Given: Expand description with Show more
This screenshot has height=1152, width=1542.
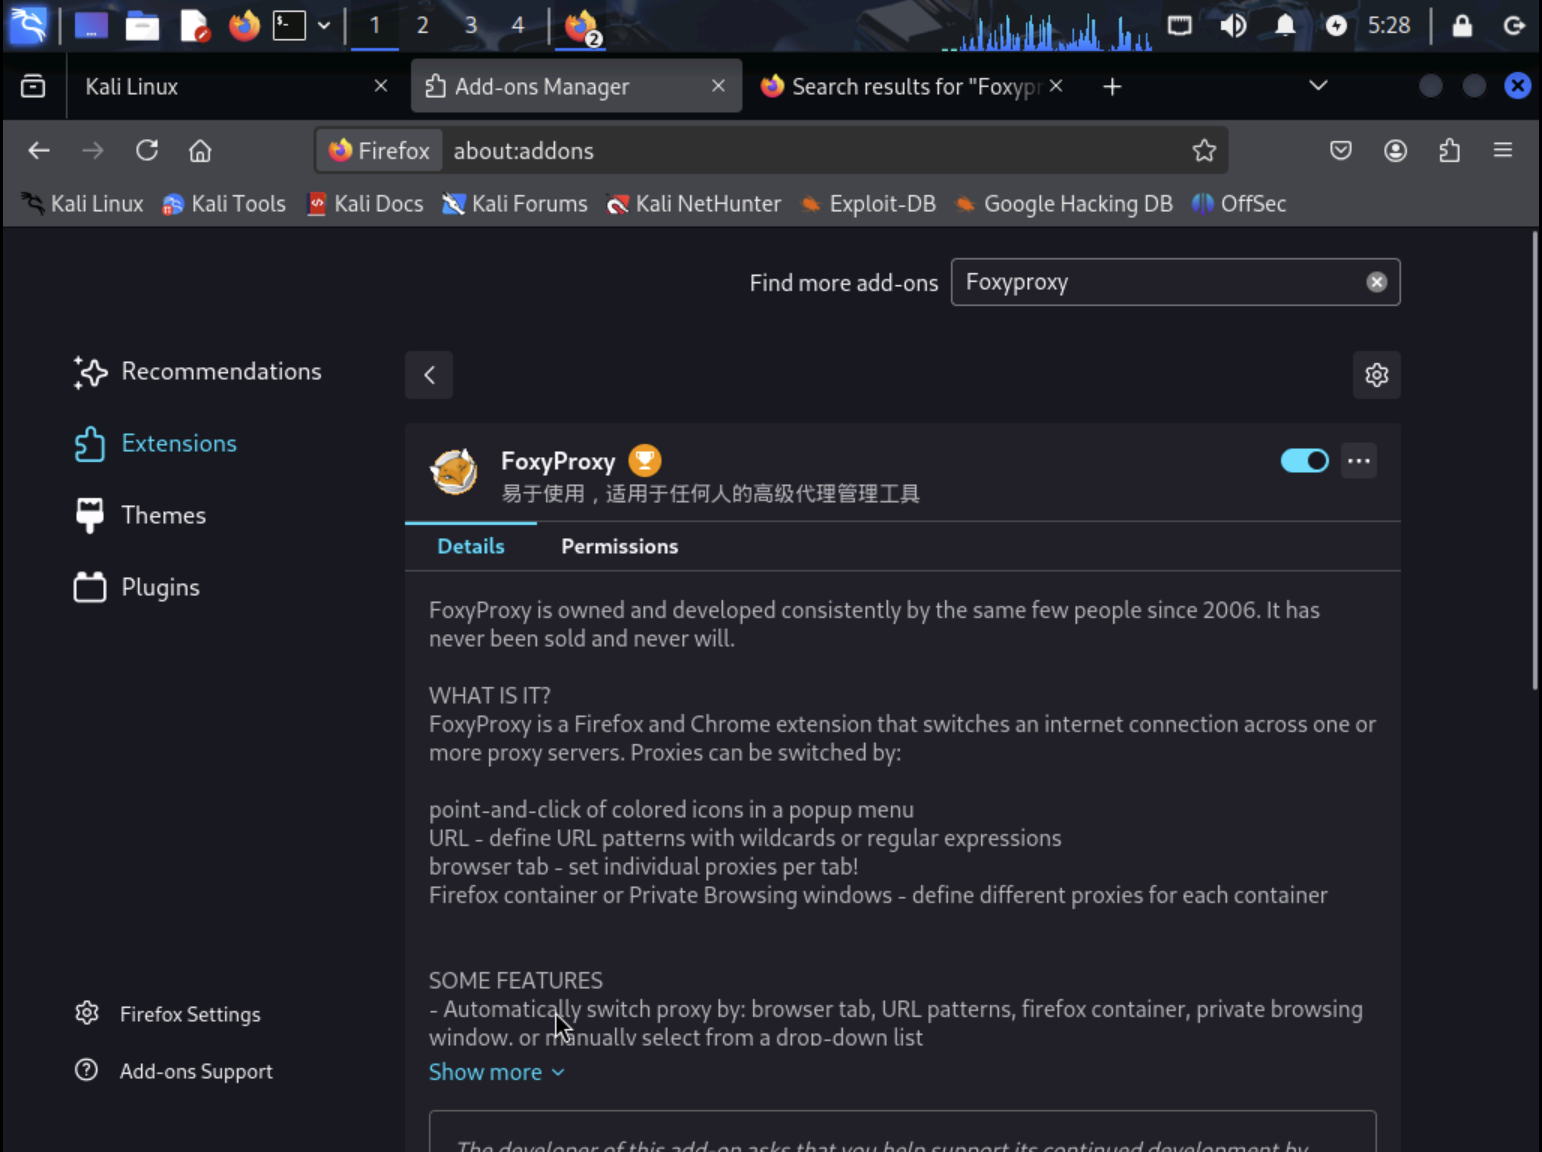Looking at the screenshot, I should point(497,1072).
